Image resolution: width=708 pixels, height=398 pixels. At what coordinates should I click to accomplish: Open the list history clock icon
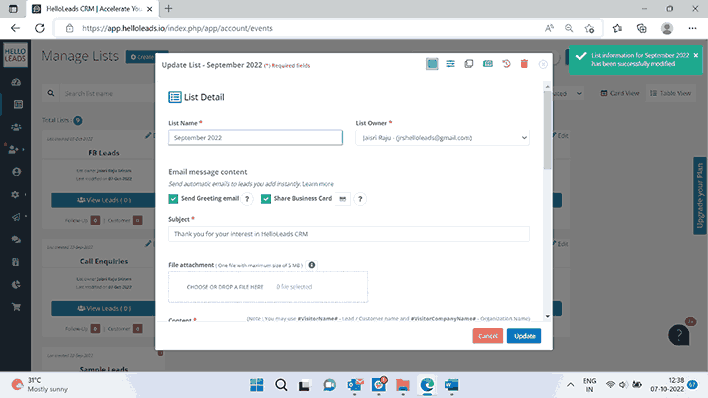pos(506,64)
